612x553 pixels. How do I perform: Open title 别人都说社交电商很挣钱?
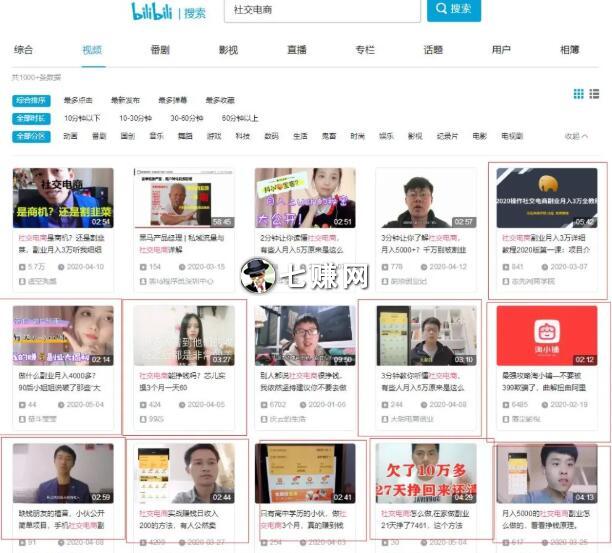pyautogui.click(x=303, y=382)
